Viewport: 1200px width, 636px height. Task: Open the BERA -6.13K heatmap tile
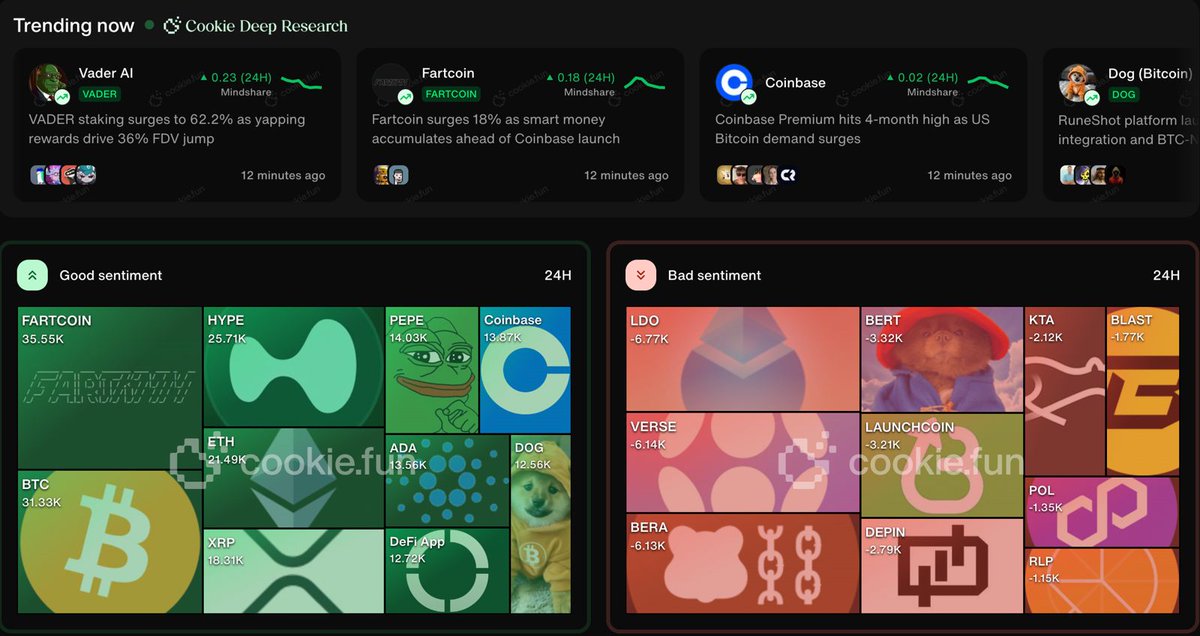point(742,563)
